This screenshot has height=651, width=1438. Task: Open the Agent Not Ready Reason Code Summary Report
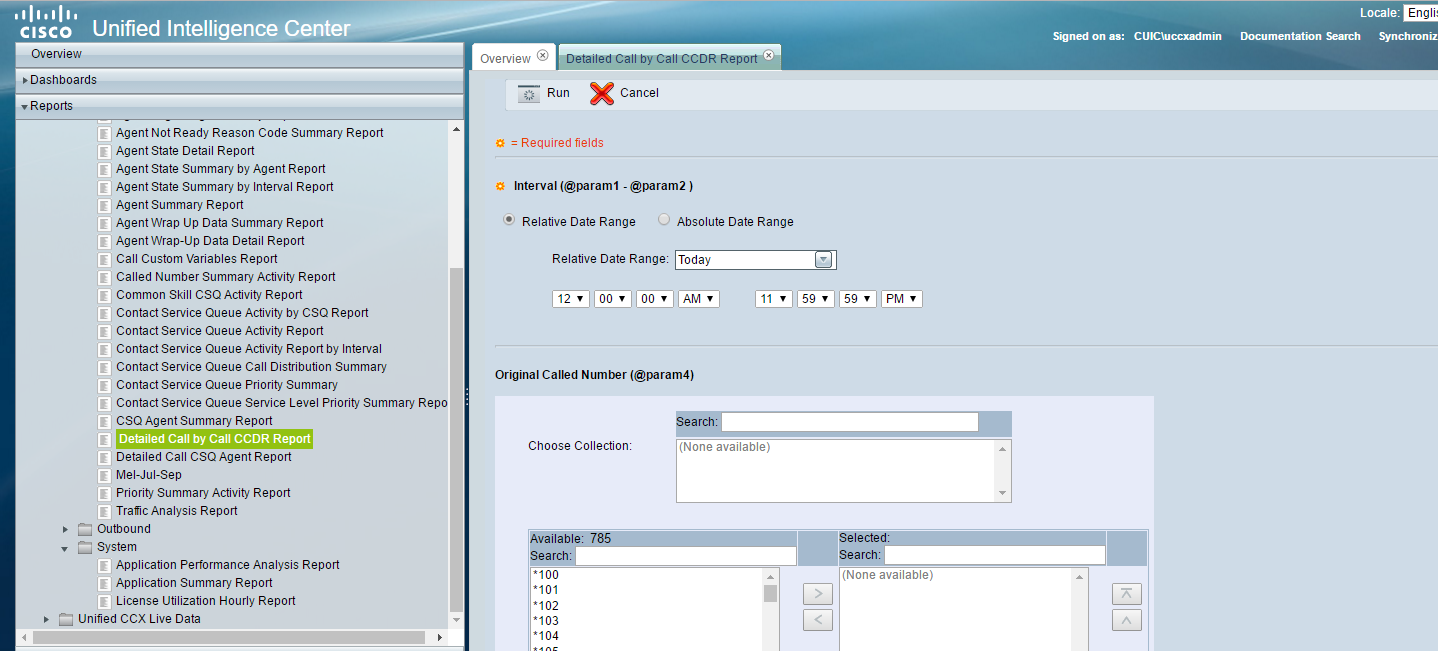point(250,133)
